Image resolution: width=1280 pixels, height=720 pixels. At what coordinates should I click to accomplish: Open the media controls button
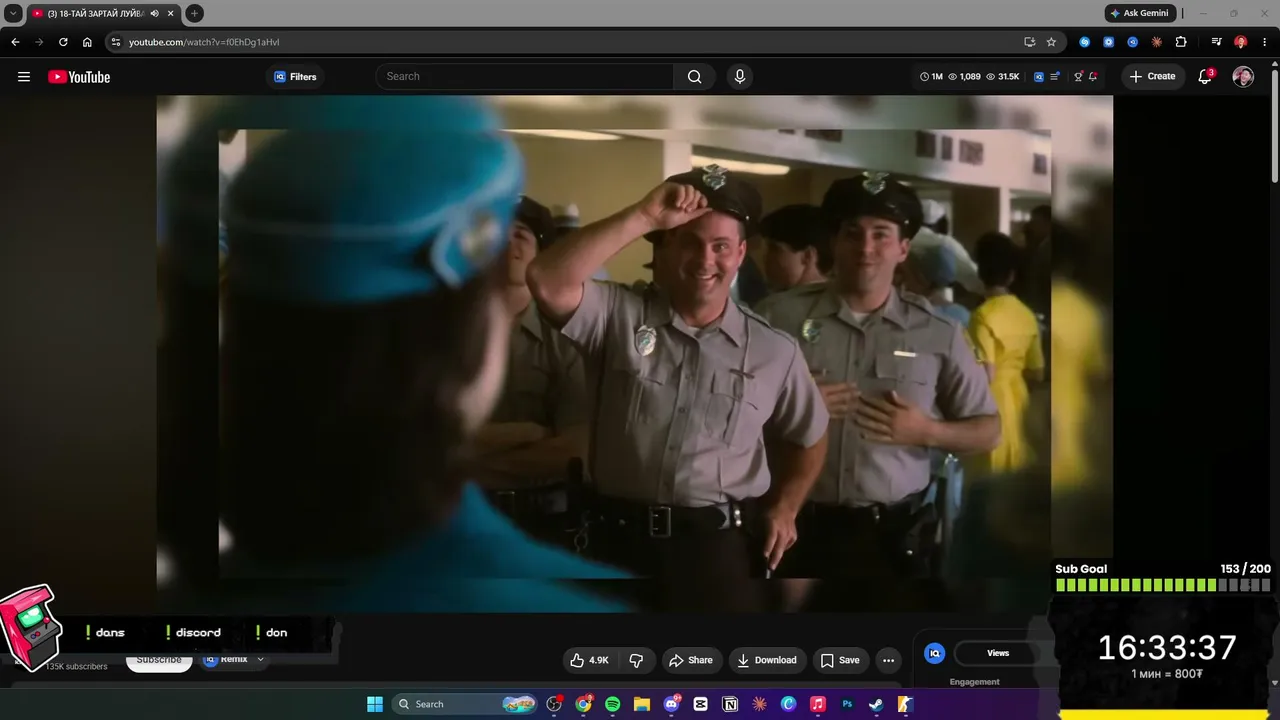[1216, 42]
